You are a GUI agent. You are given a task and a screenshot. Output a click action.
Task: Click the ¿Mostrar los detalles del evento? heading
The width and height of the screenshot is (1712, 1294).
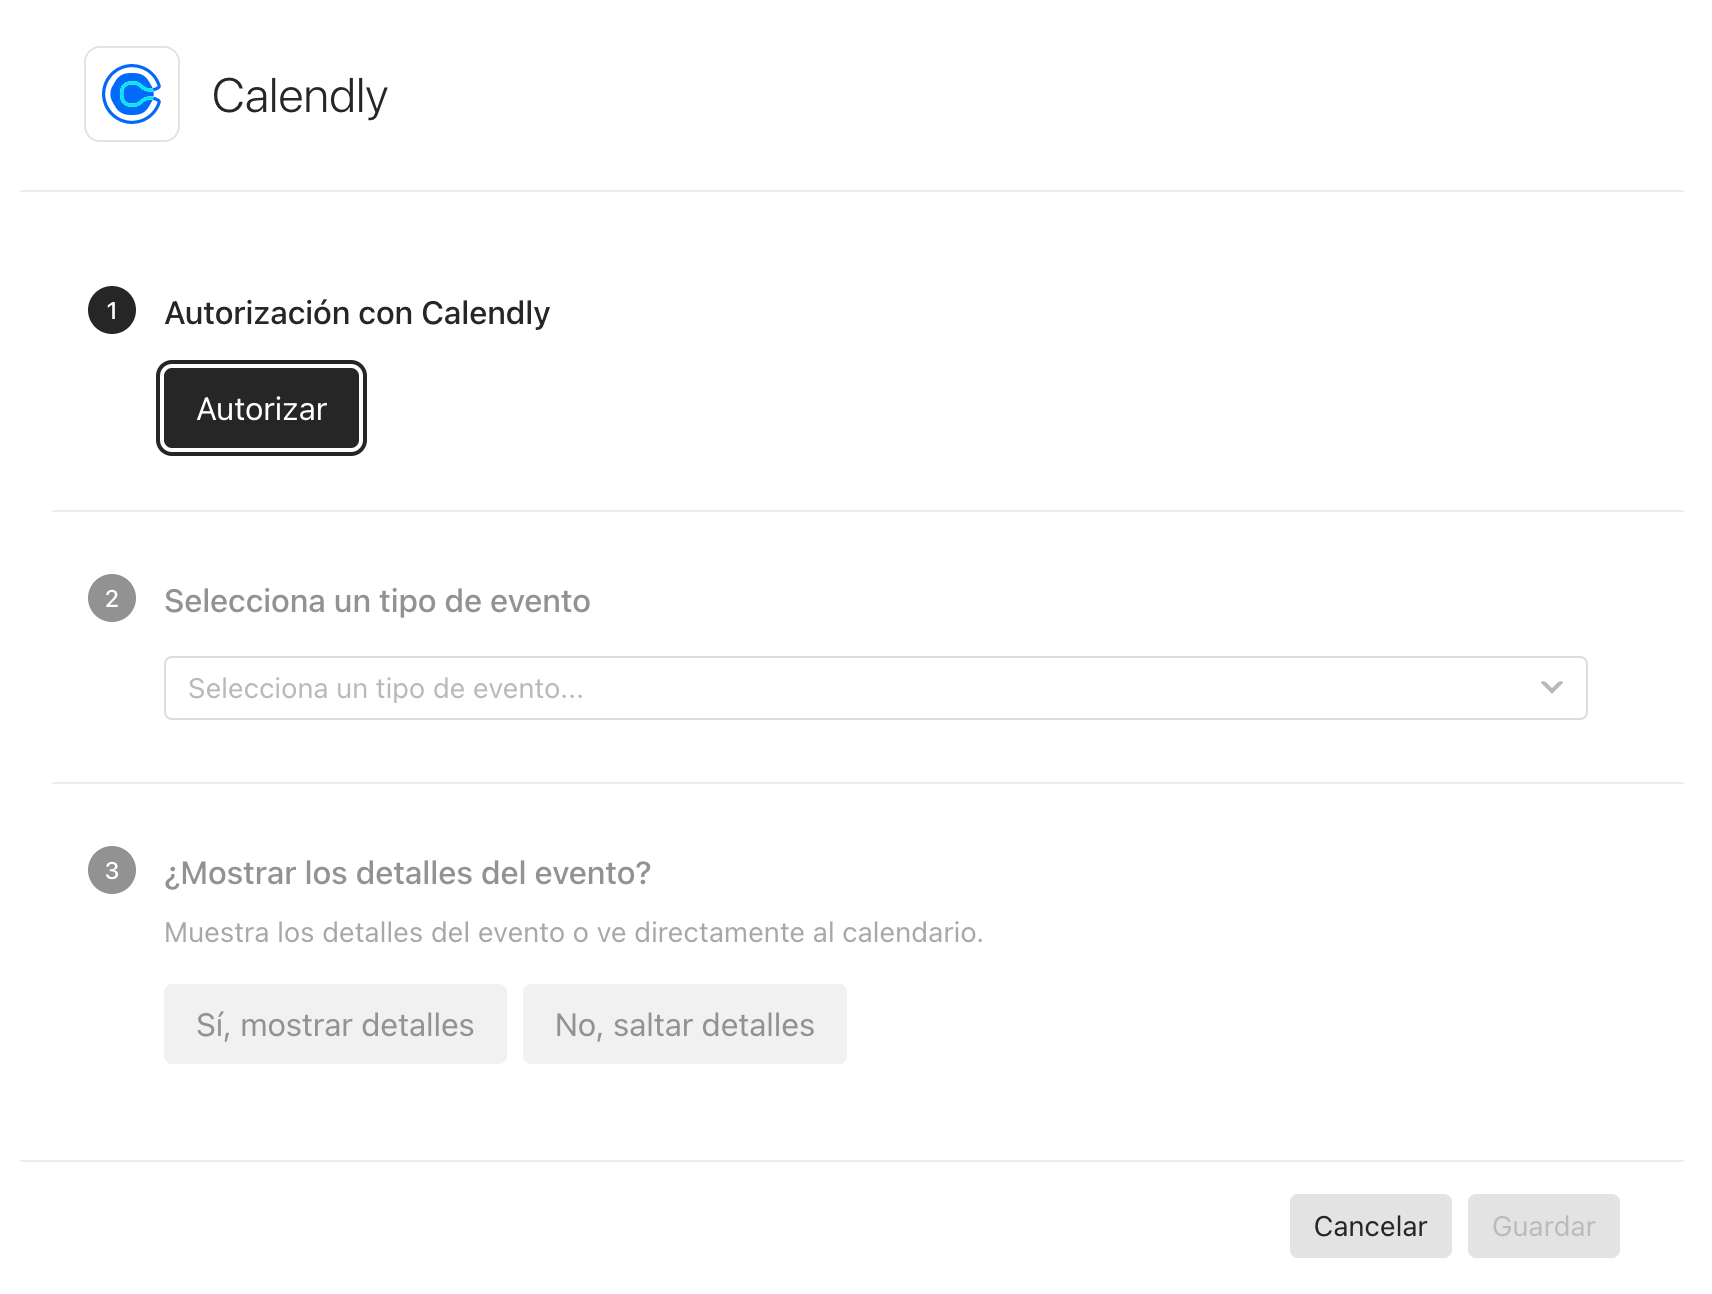[x=407, y=873]
